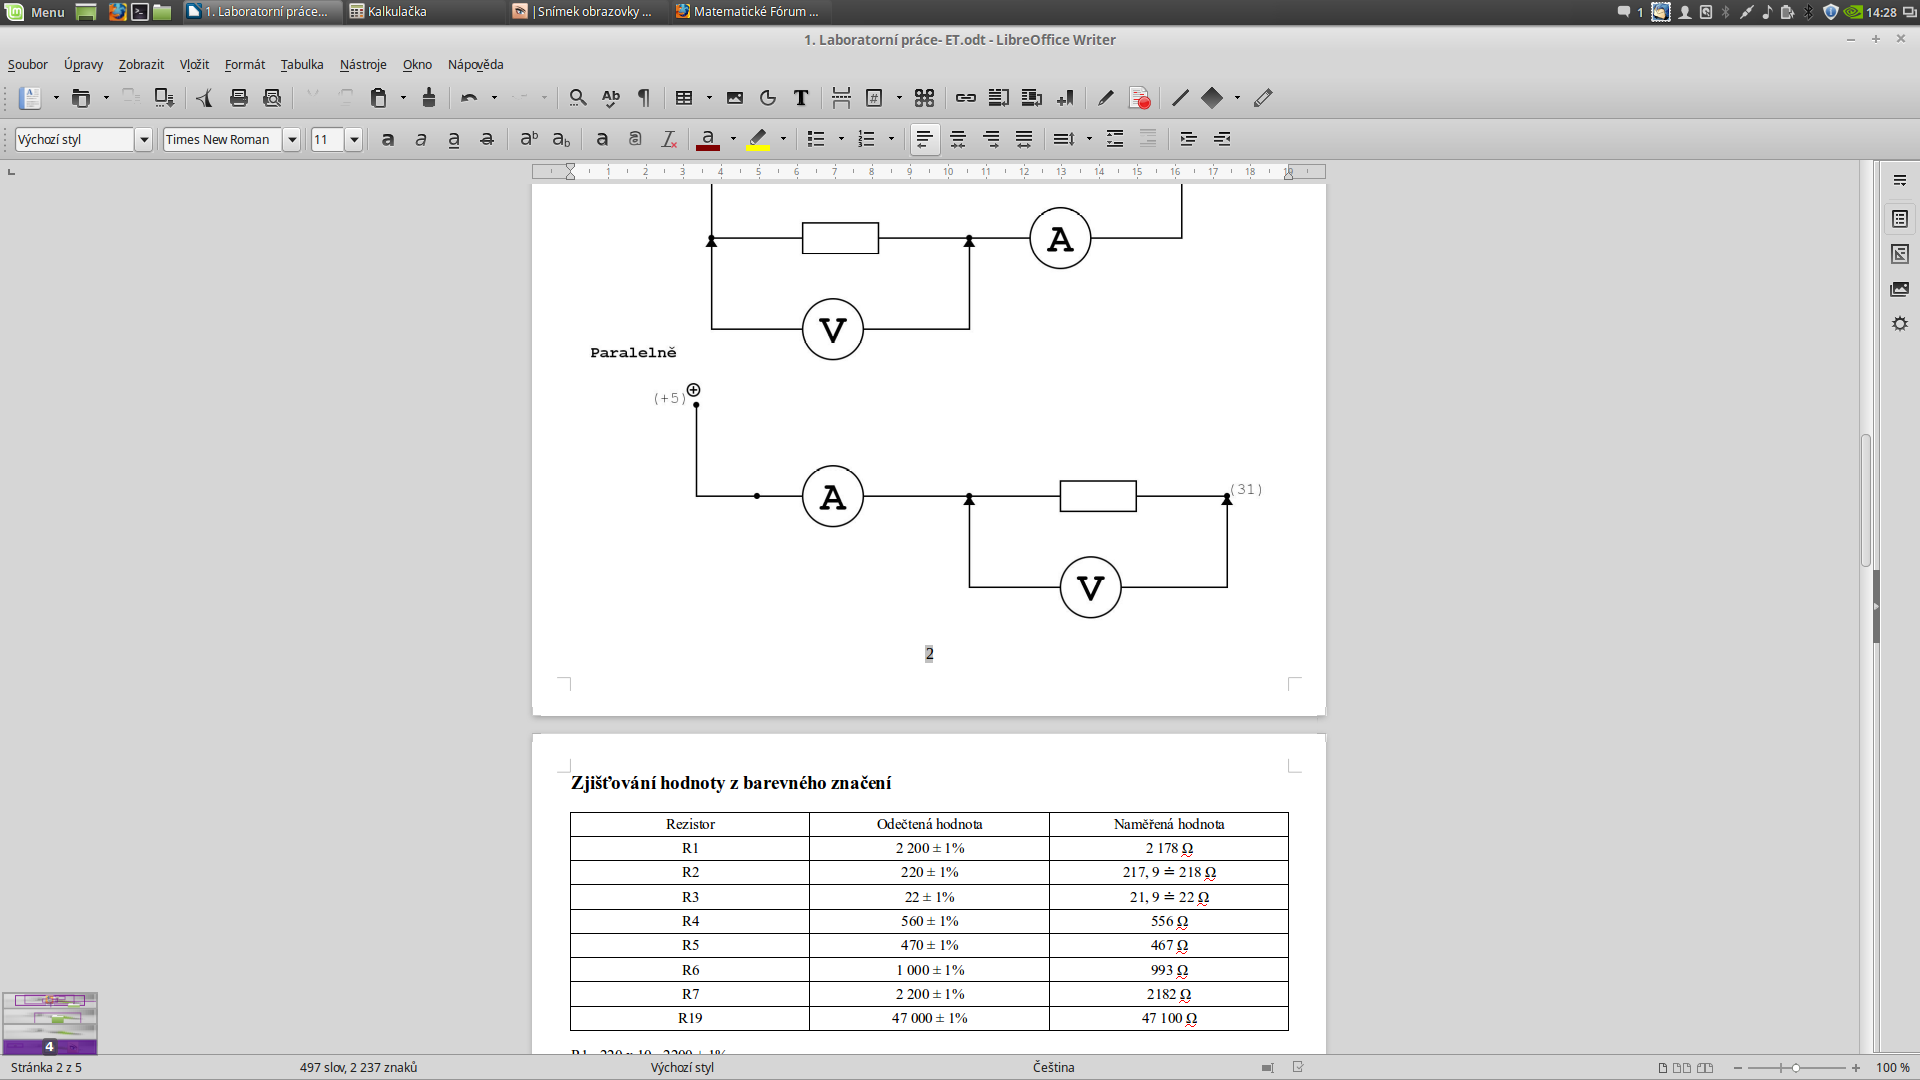The width and height of the screenshot is (1920, 1080).
Task: Open the Úpravy menu
Action: (83, 65)
